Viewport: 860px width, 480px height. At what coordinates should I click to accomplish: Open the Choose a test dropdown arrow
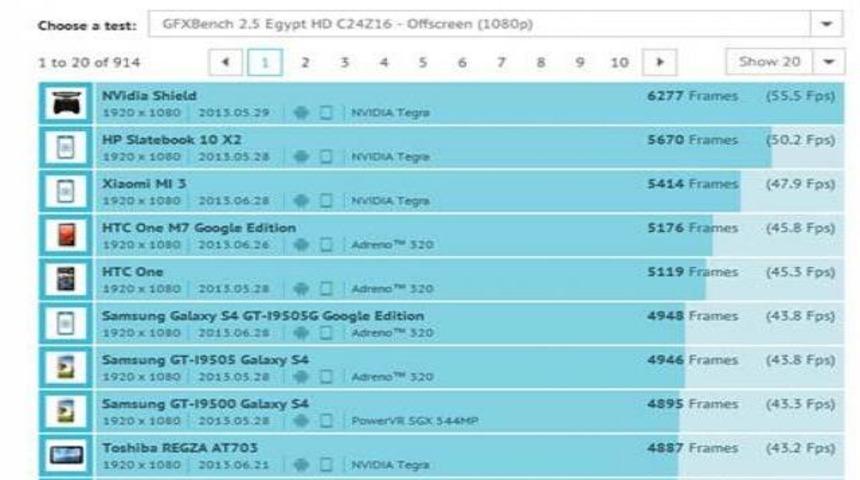tap(826, 24)
